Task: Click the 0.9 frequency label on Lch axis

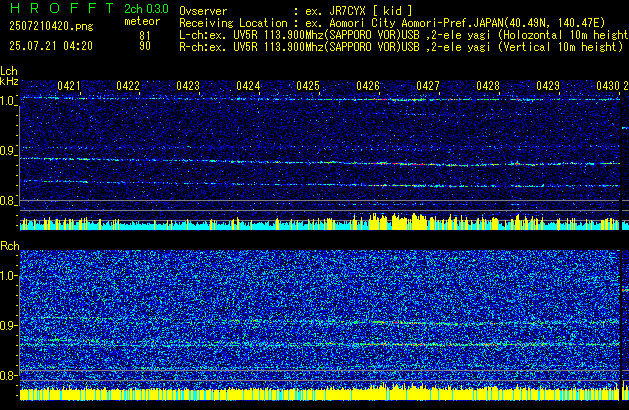Action: (8, 151)
